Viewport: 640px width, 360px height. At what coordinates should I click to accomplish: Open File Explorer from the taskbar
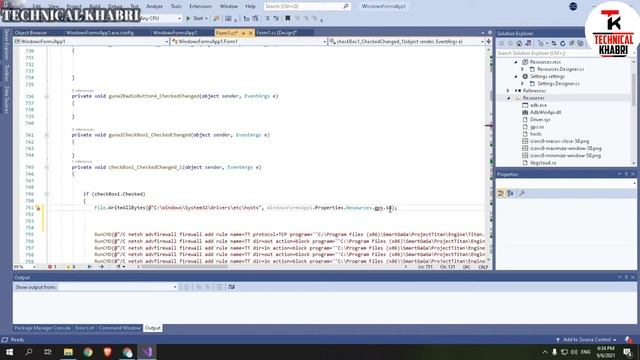tap(68, 352)
